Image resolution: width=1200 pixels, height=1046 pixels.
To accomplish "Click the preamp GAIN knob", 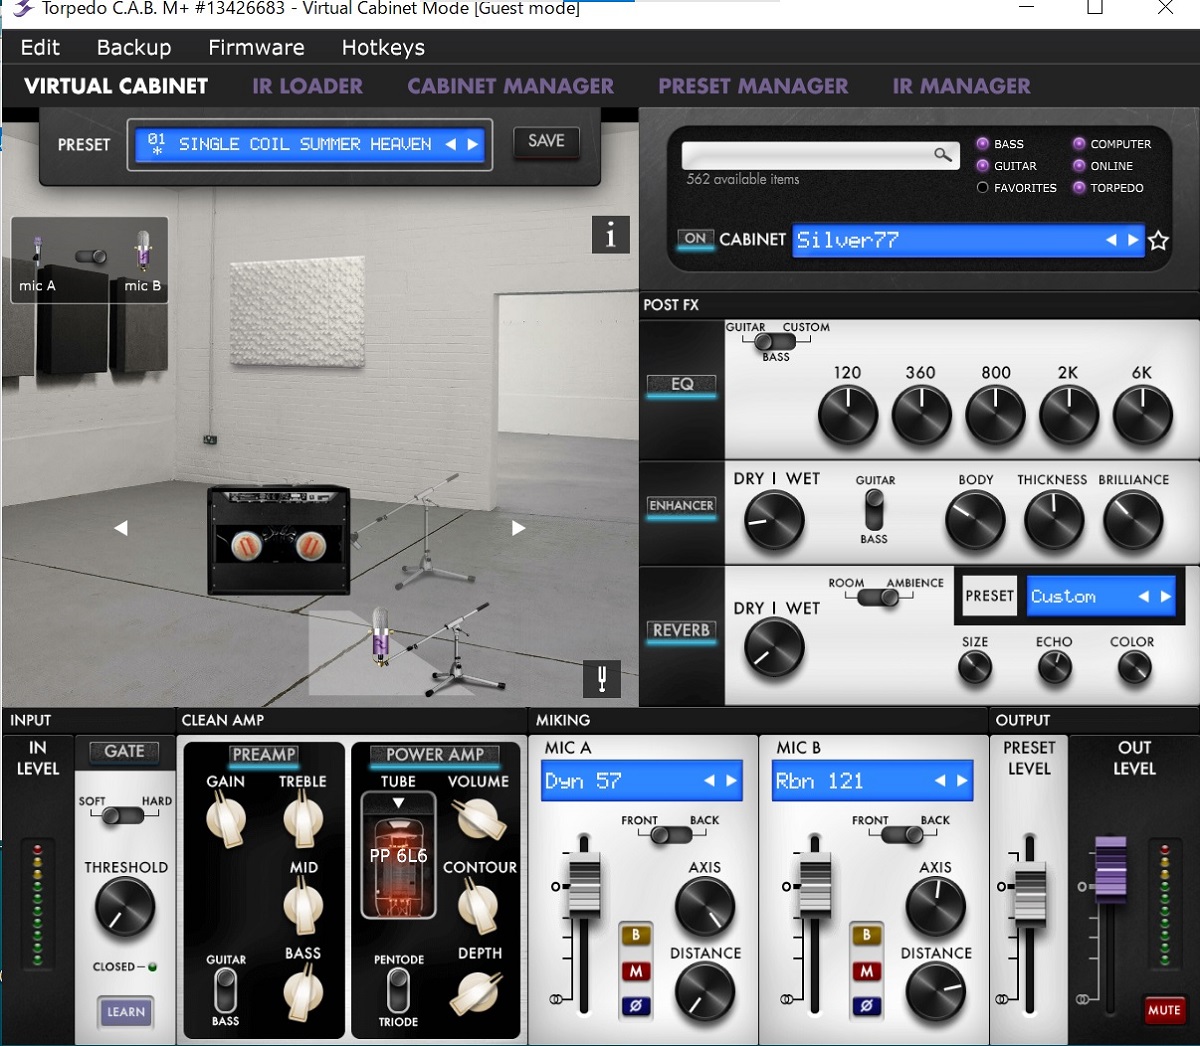I will (x=226, y=819).
